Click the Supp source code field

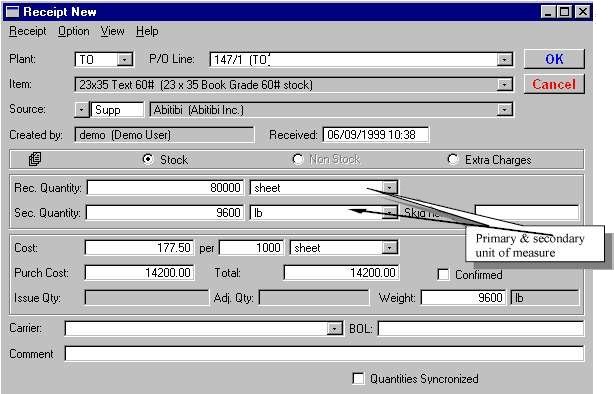117,110
